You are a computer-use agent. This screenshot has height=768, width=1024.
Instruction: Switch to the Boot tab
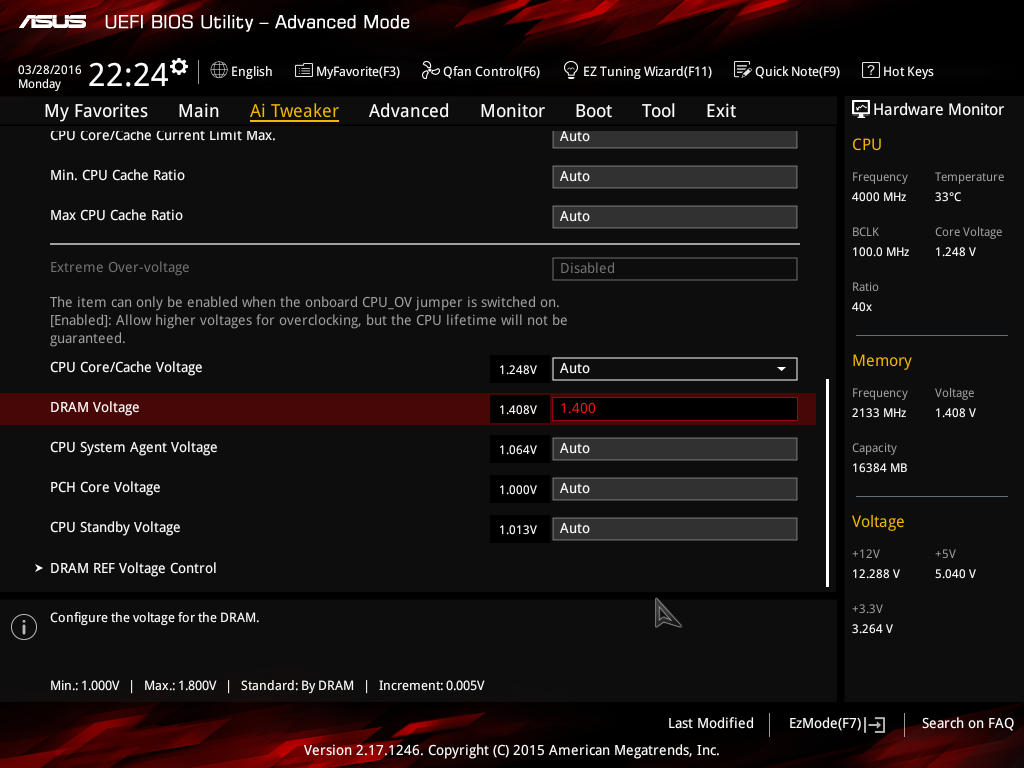tap(593, 111)
